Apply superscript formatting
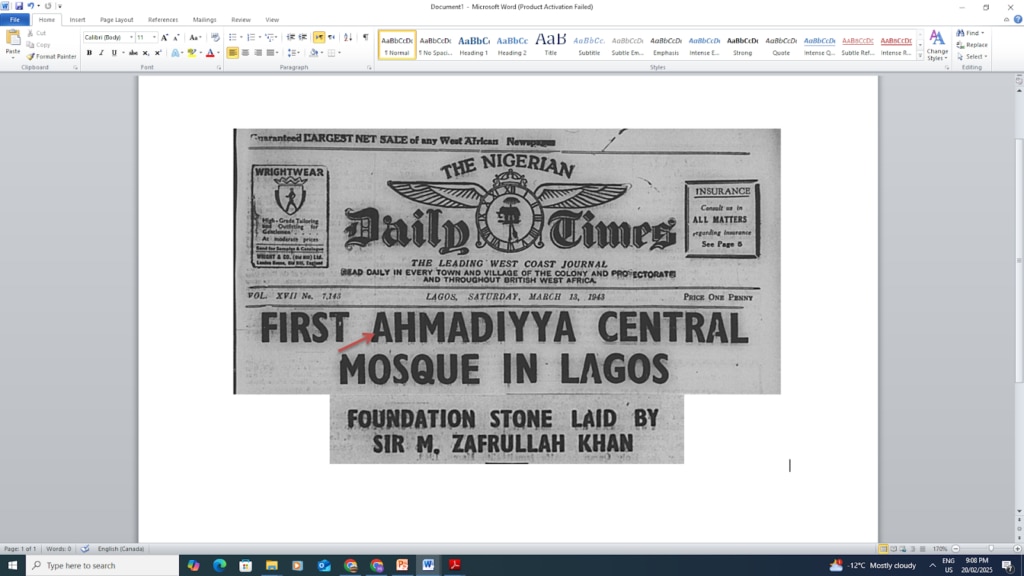Image resolution: width=1024 pixels, height=576 pixels. pos(158,53)
